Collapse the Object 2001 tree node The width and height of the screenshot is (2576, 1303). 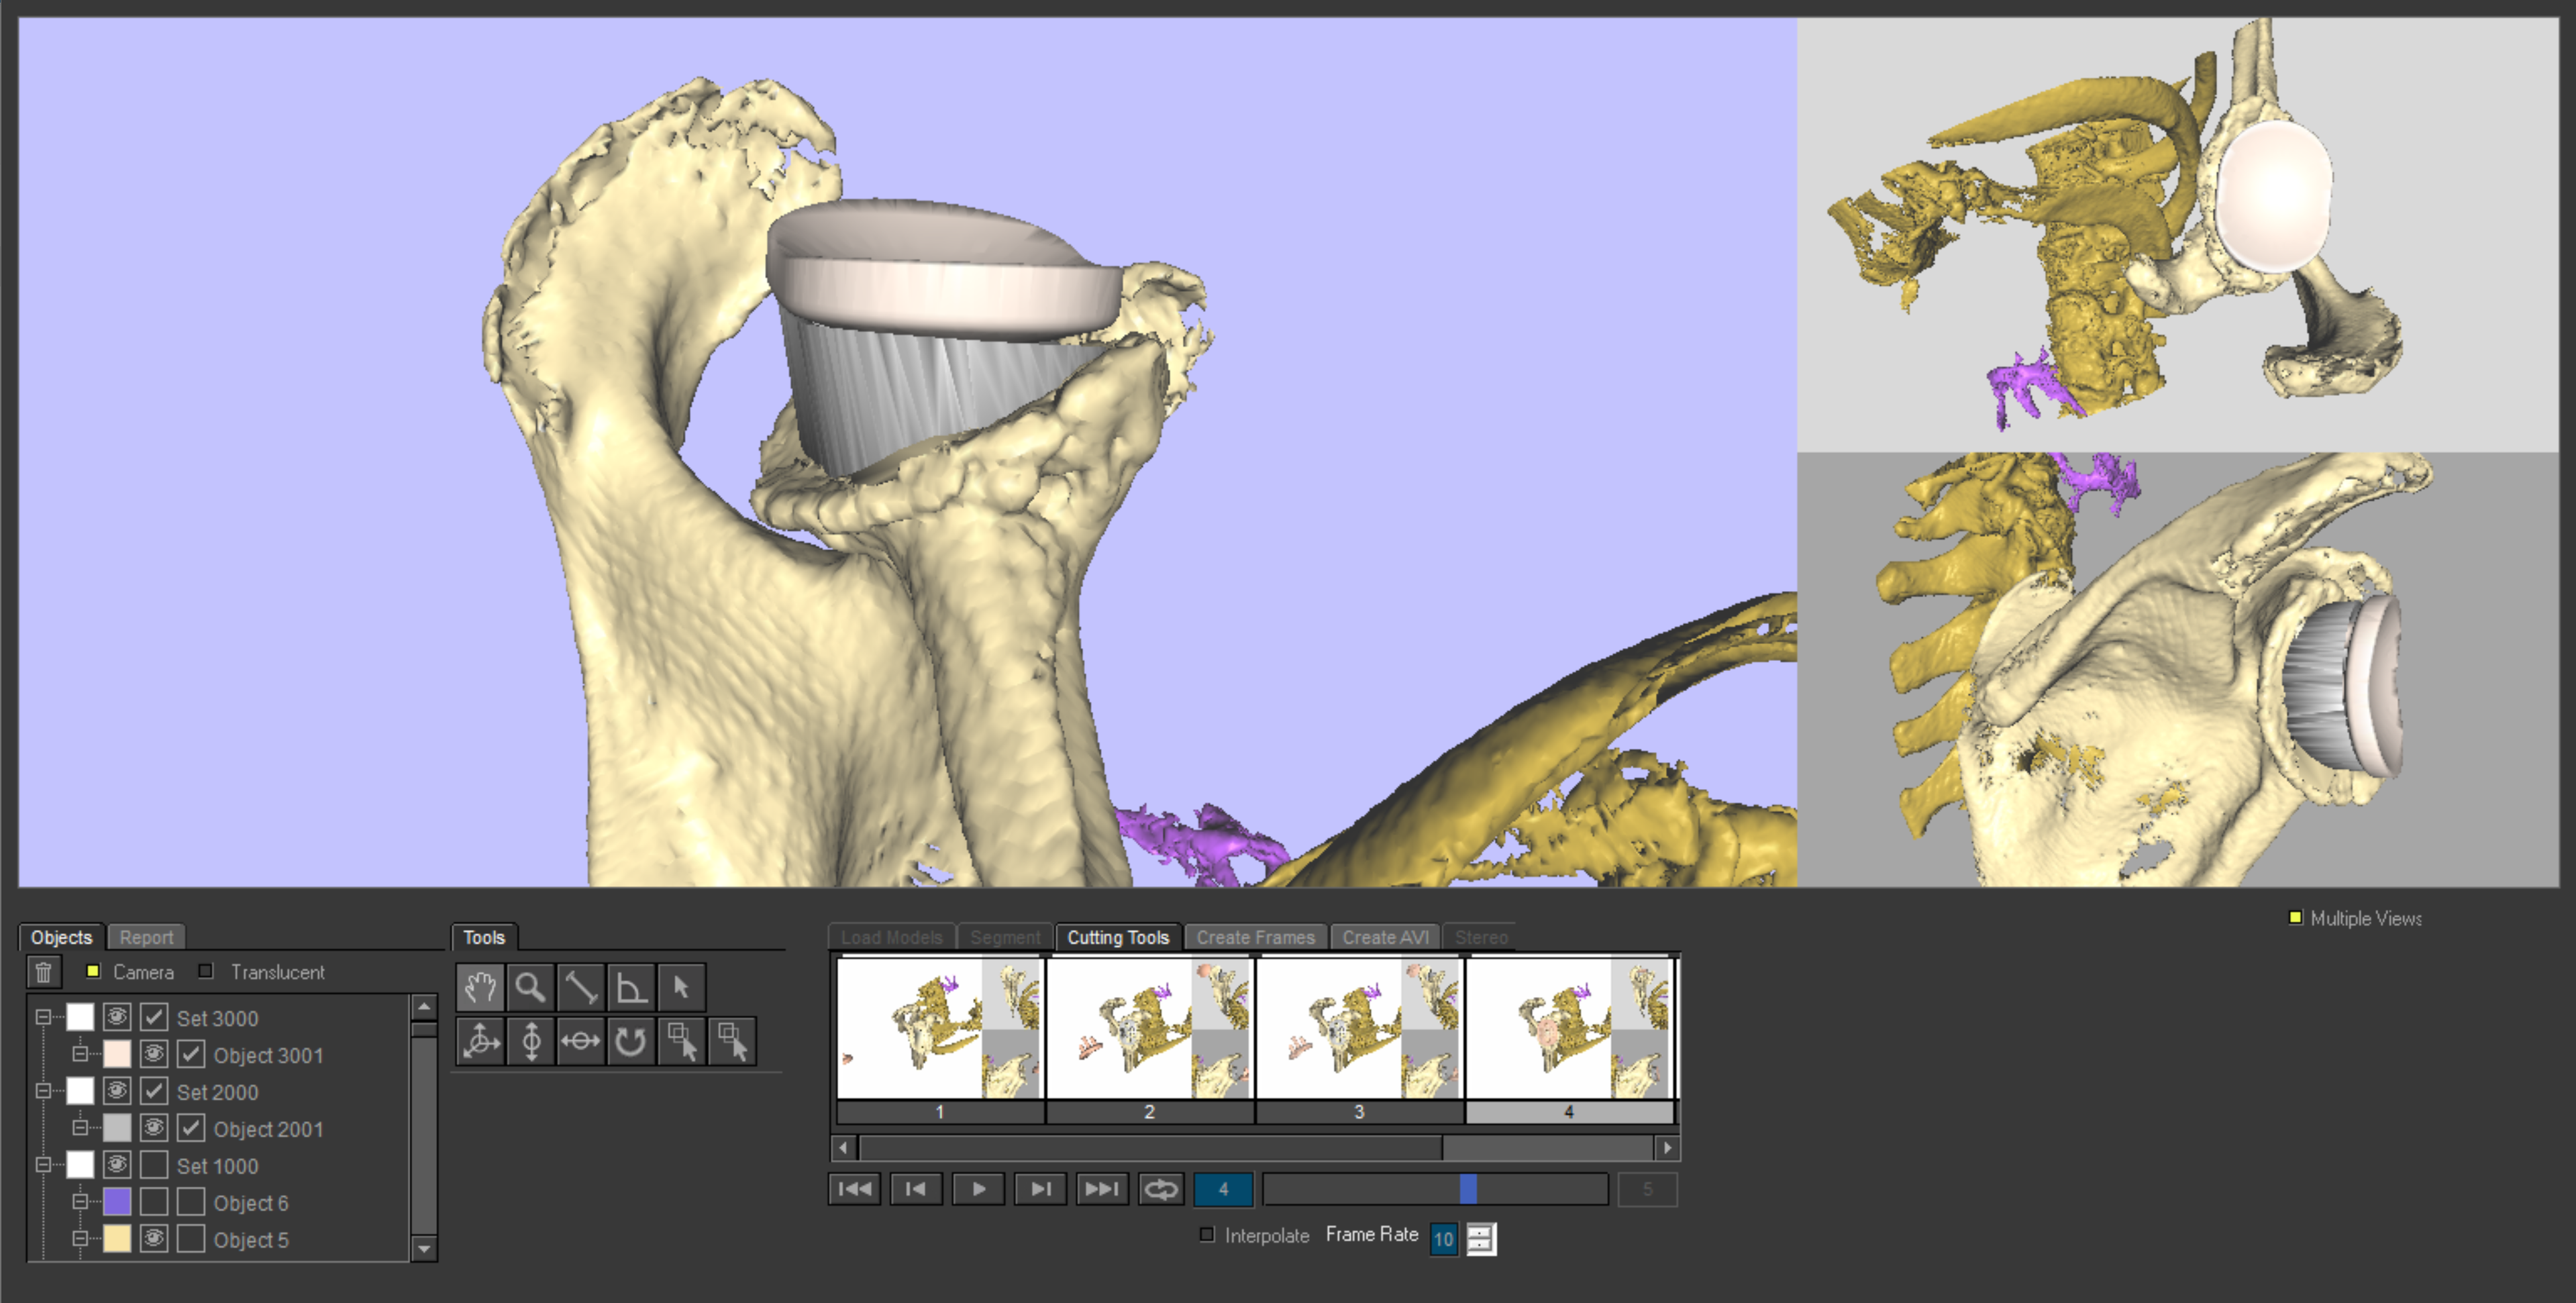coord(80,1128)
